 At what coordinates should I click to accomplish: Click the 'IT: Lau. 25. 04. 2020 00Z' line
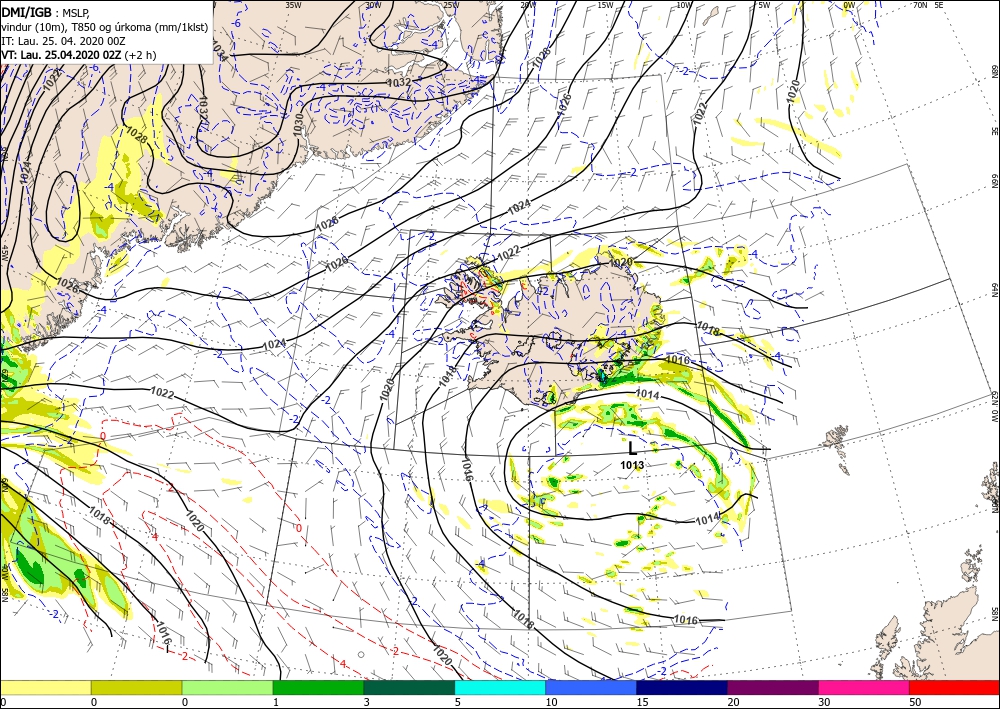pos(63,41)
